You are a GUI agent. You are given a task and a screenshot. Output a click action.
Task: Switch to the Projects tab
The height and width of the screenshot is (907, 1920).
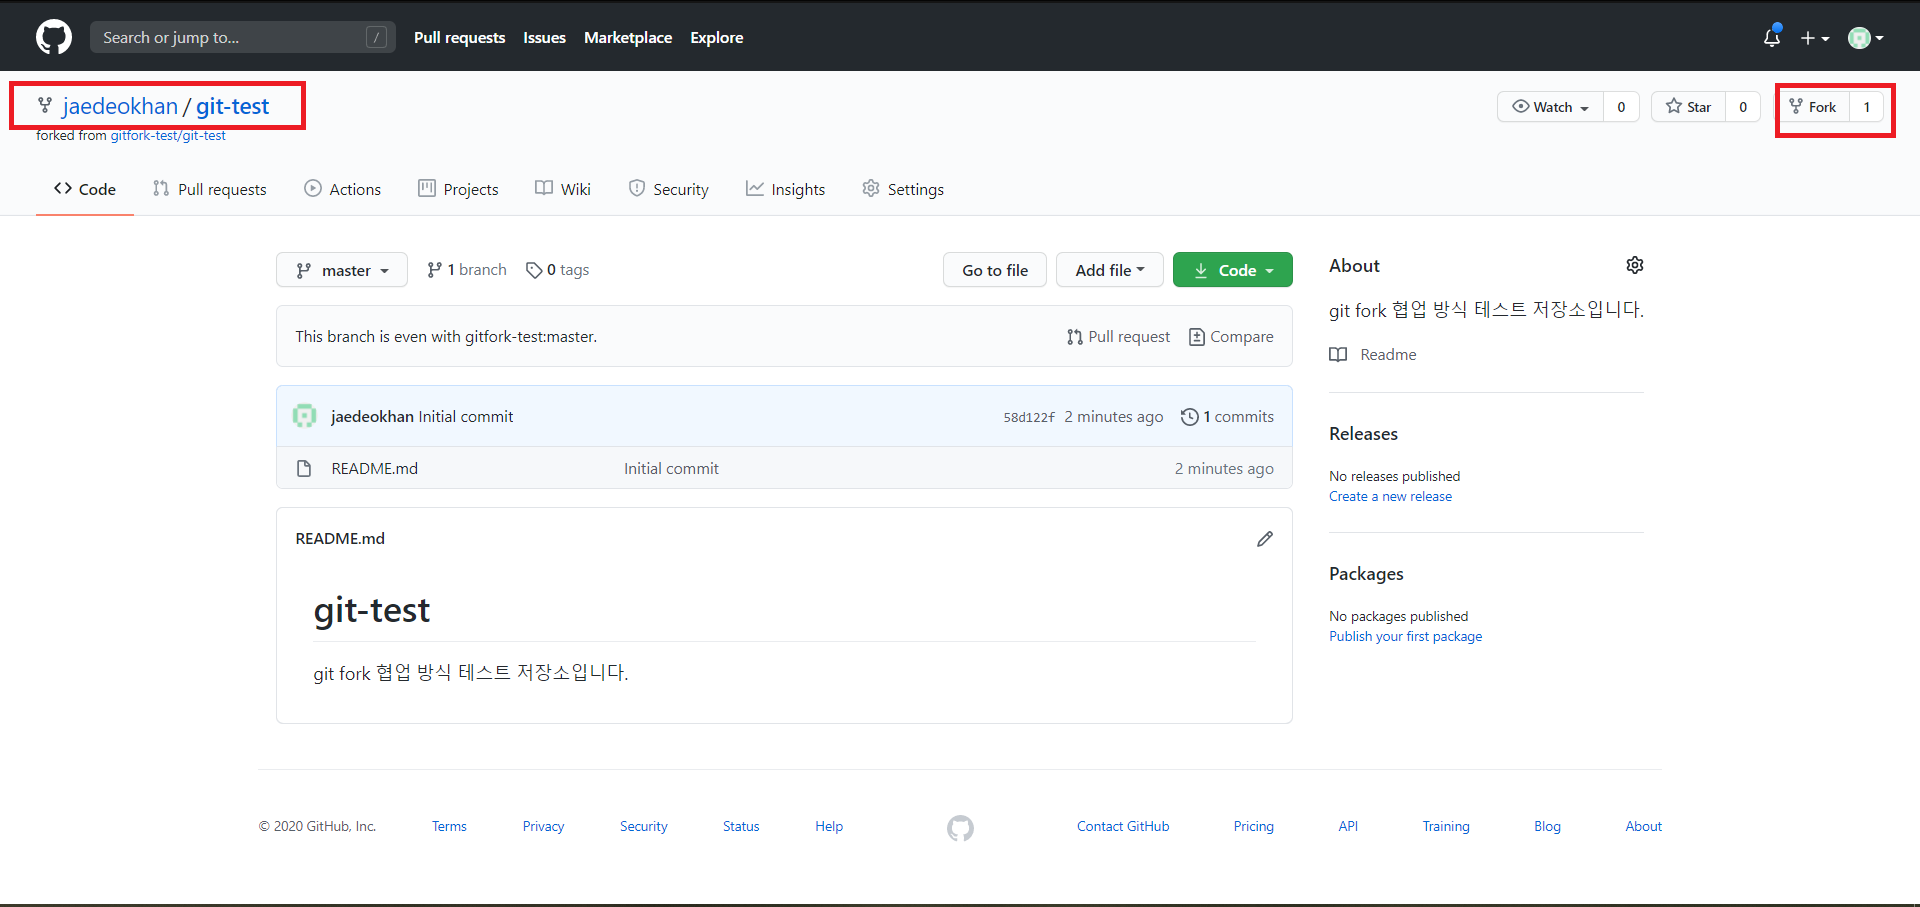tap(458, 189)
